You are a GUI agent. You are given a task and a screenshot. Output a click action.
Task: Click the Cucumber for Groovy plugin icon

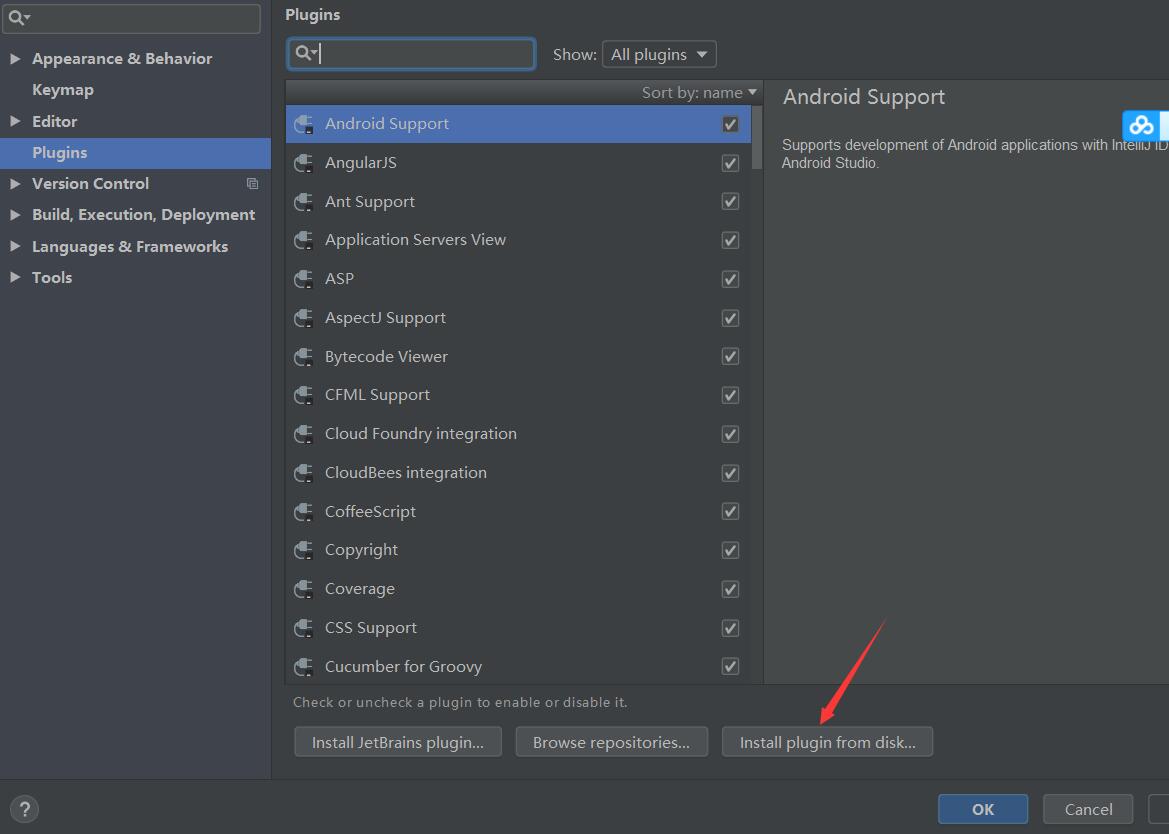coord(304,667)
